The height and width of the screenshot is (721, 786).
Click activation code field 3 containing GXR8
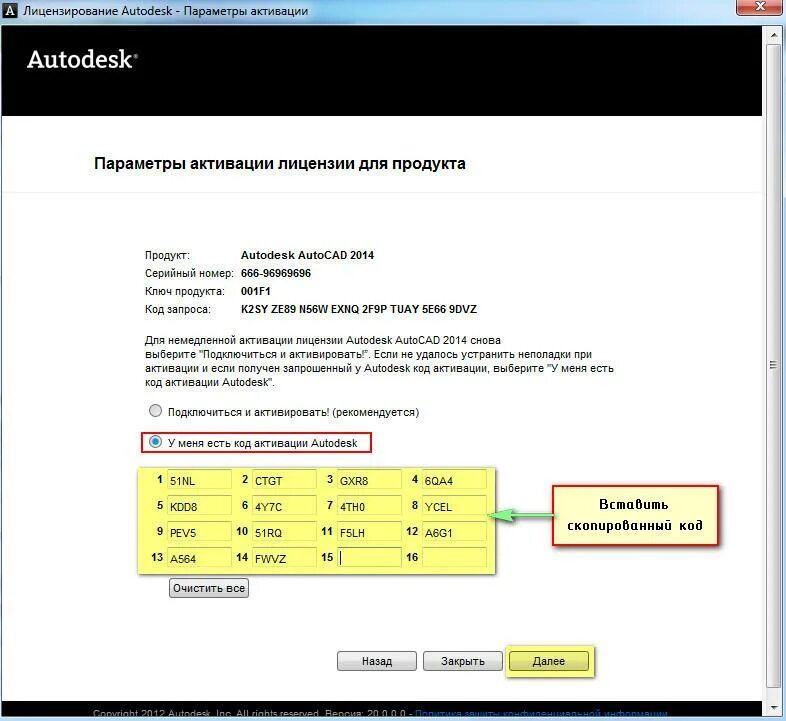point(369,480)
